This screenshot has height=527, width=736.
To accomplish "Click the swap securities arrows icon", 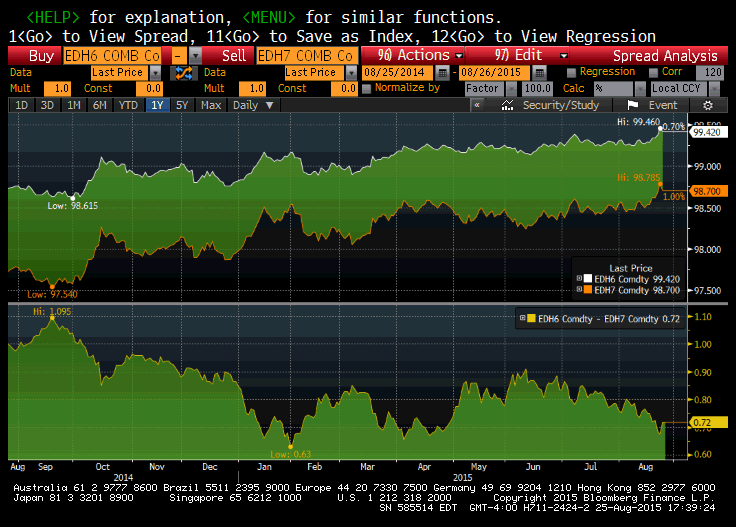I will (x=183, y=73).
